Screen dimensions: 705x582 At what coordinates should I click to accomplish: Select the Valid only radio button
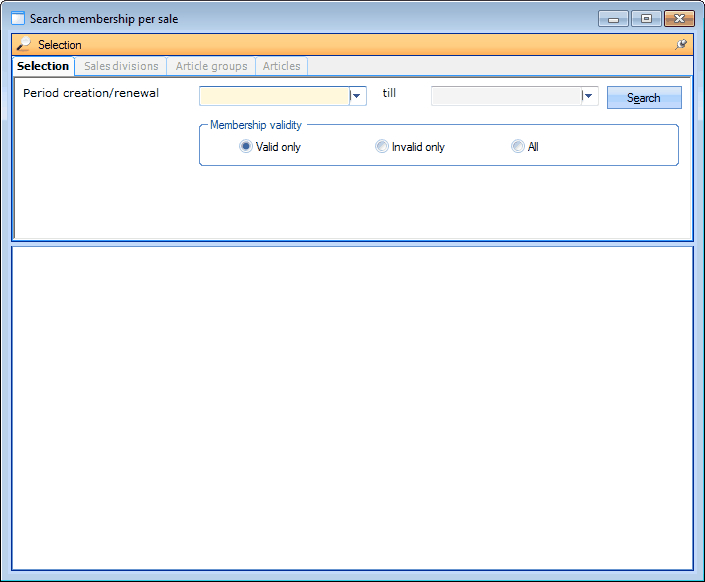coord(246,147)
